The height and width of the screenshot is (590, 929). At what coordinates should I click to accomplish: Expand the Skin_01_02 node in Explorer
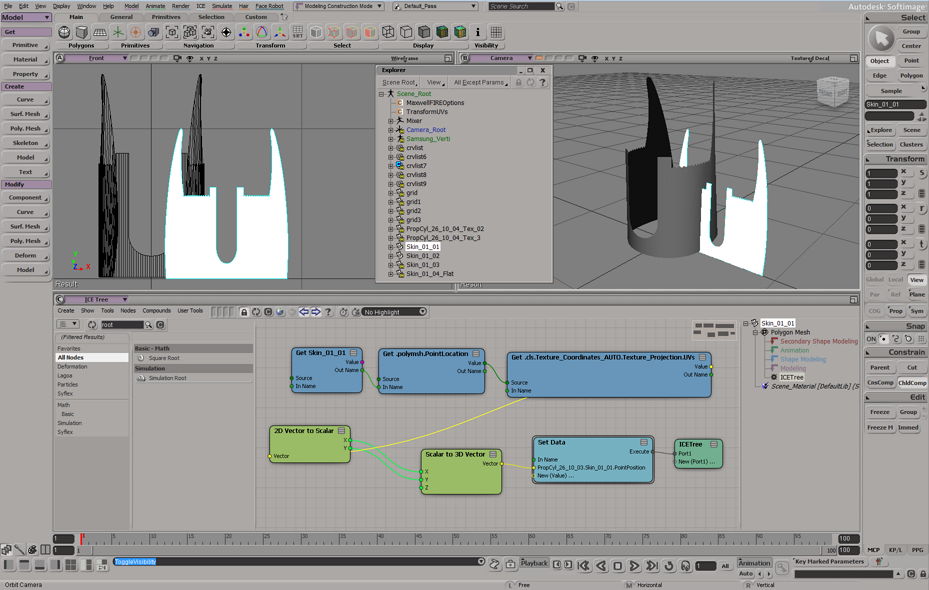pyautogui.click(x=390, y=256)
